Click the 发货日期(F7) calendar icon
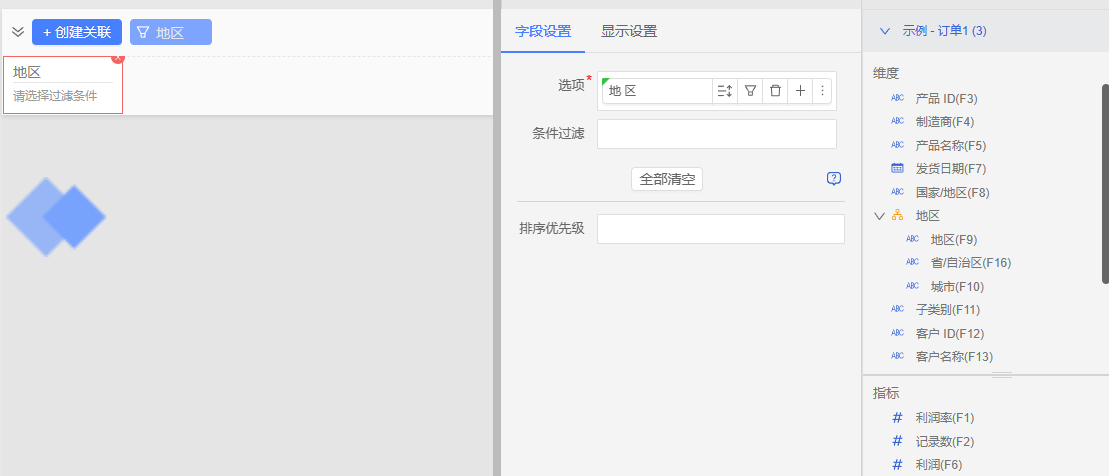This screenshot has height=476, width=1109. click(897, 168)
